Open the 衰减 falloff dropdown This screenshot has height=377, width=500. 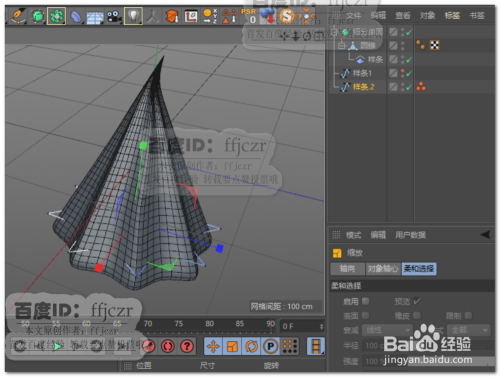[x=387, y=330]
